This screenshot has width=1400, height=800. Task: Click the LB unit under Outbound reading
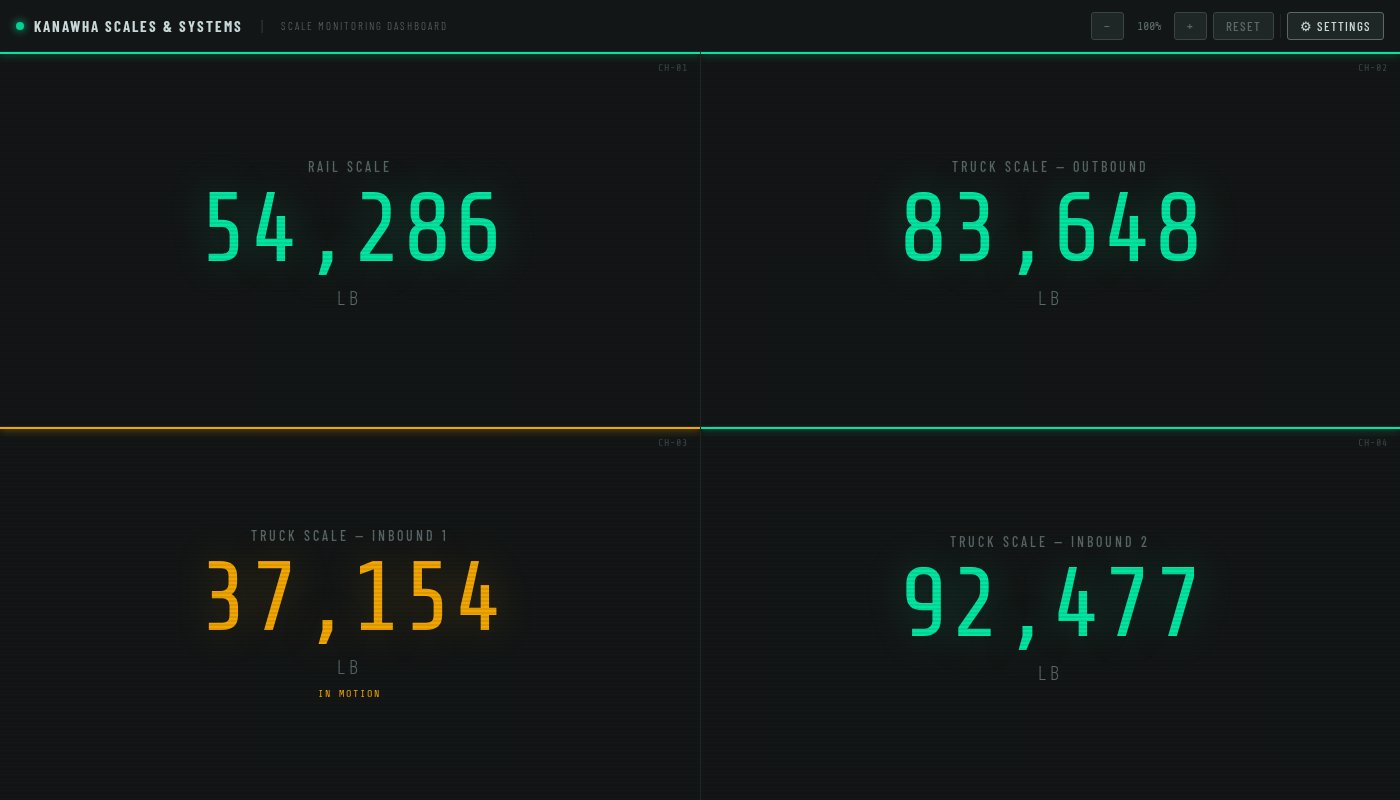click(1049, 298)
